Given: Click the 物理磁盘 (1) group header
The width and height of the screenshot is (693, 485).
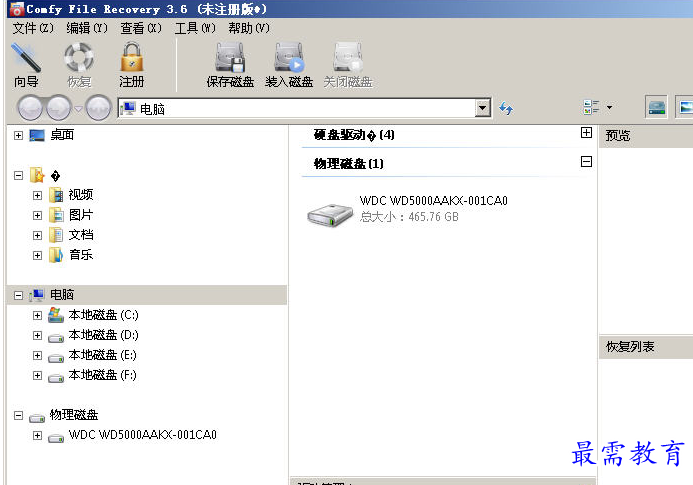Looking at the screenshot, I should click(349, 164).
